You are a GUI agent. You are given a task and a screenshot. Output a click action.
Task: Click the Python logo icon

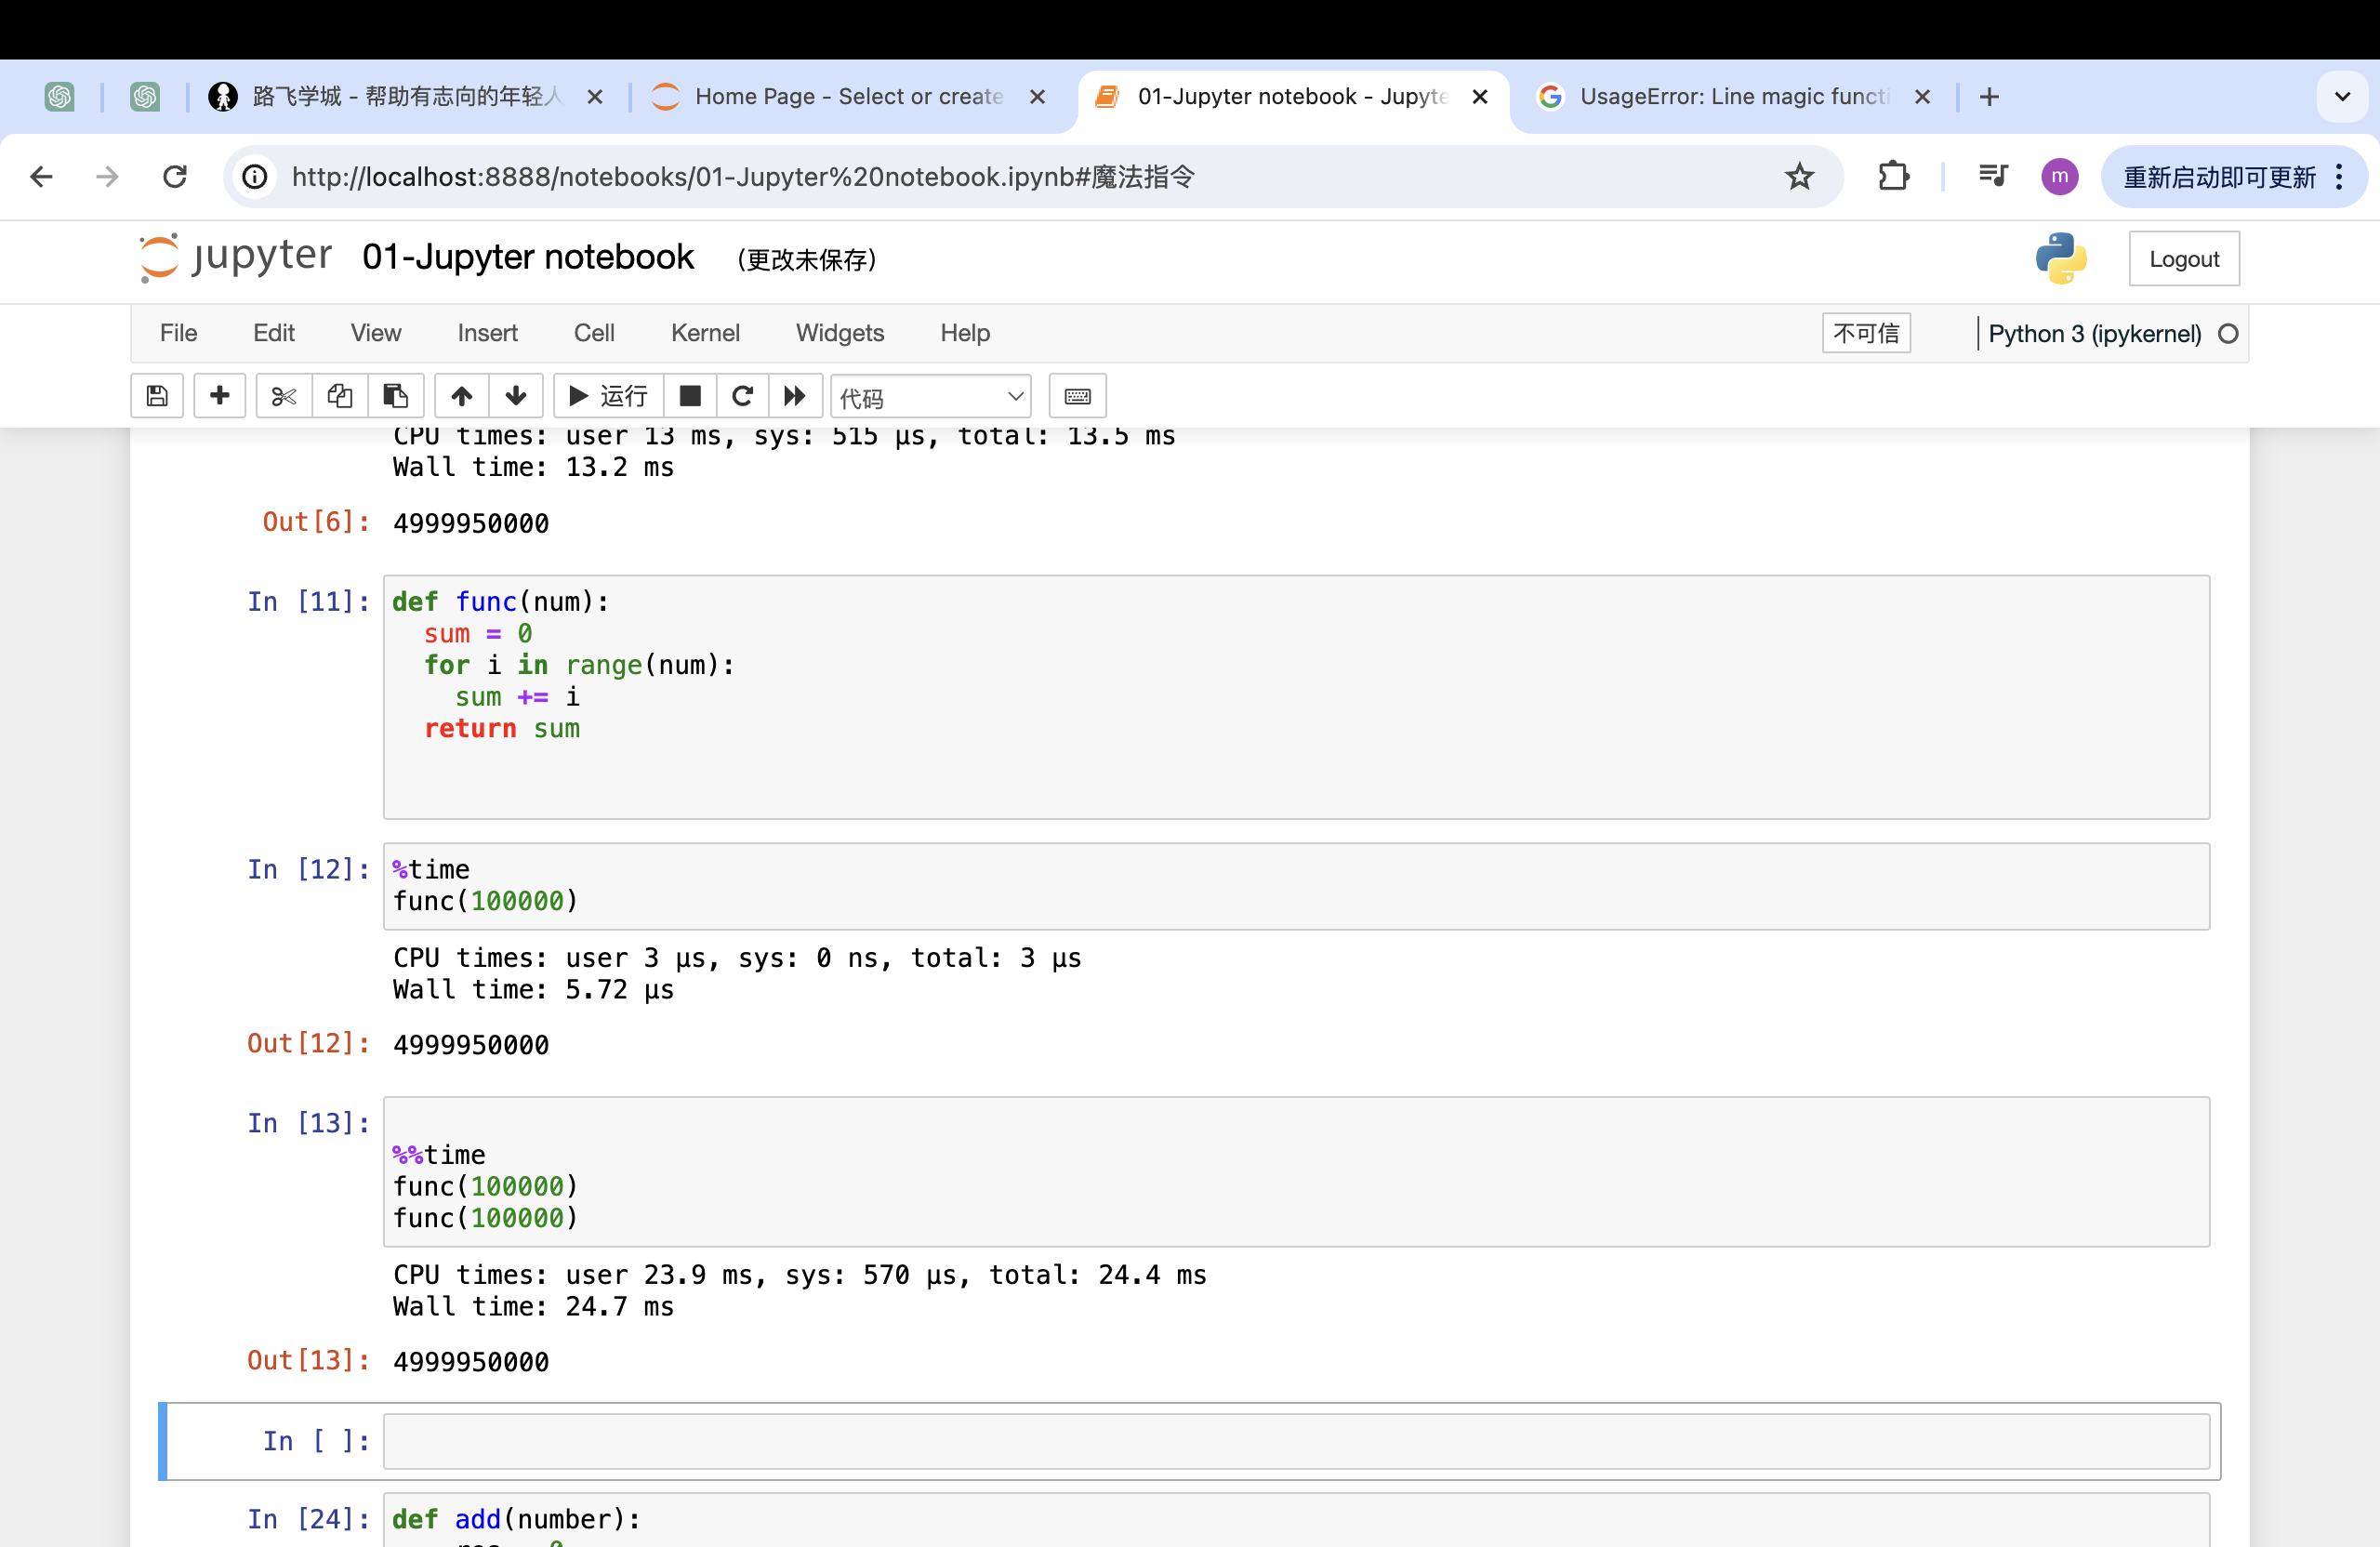point(2061,258)
